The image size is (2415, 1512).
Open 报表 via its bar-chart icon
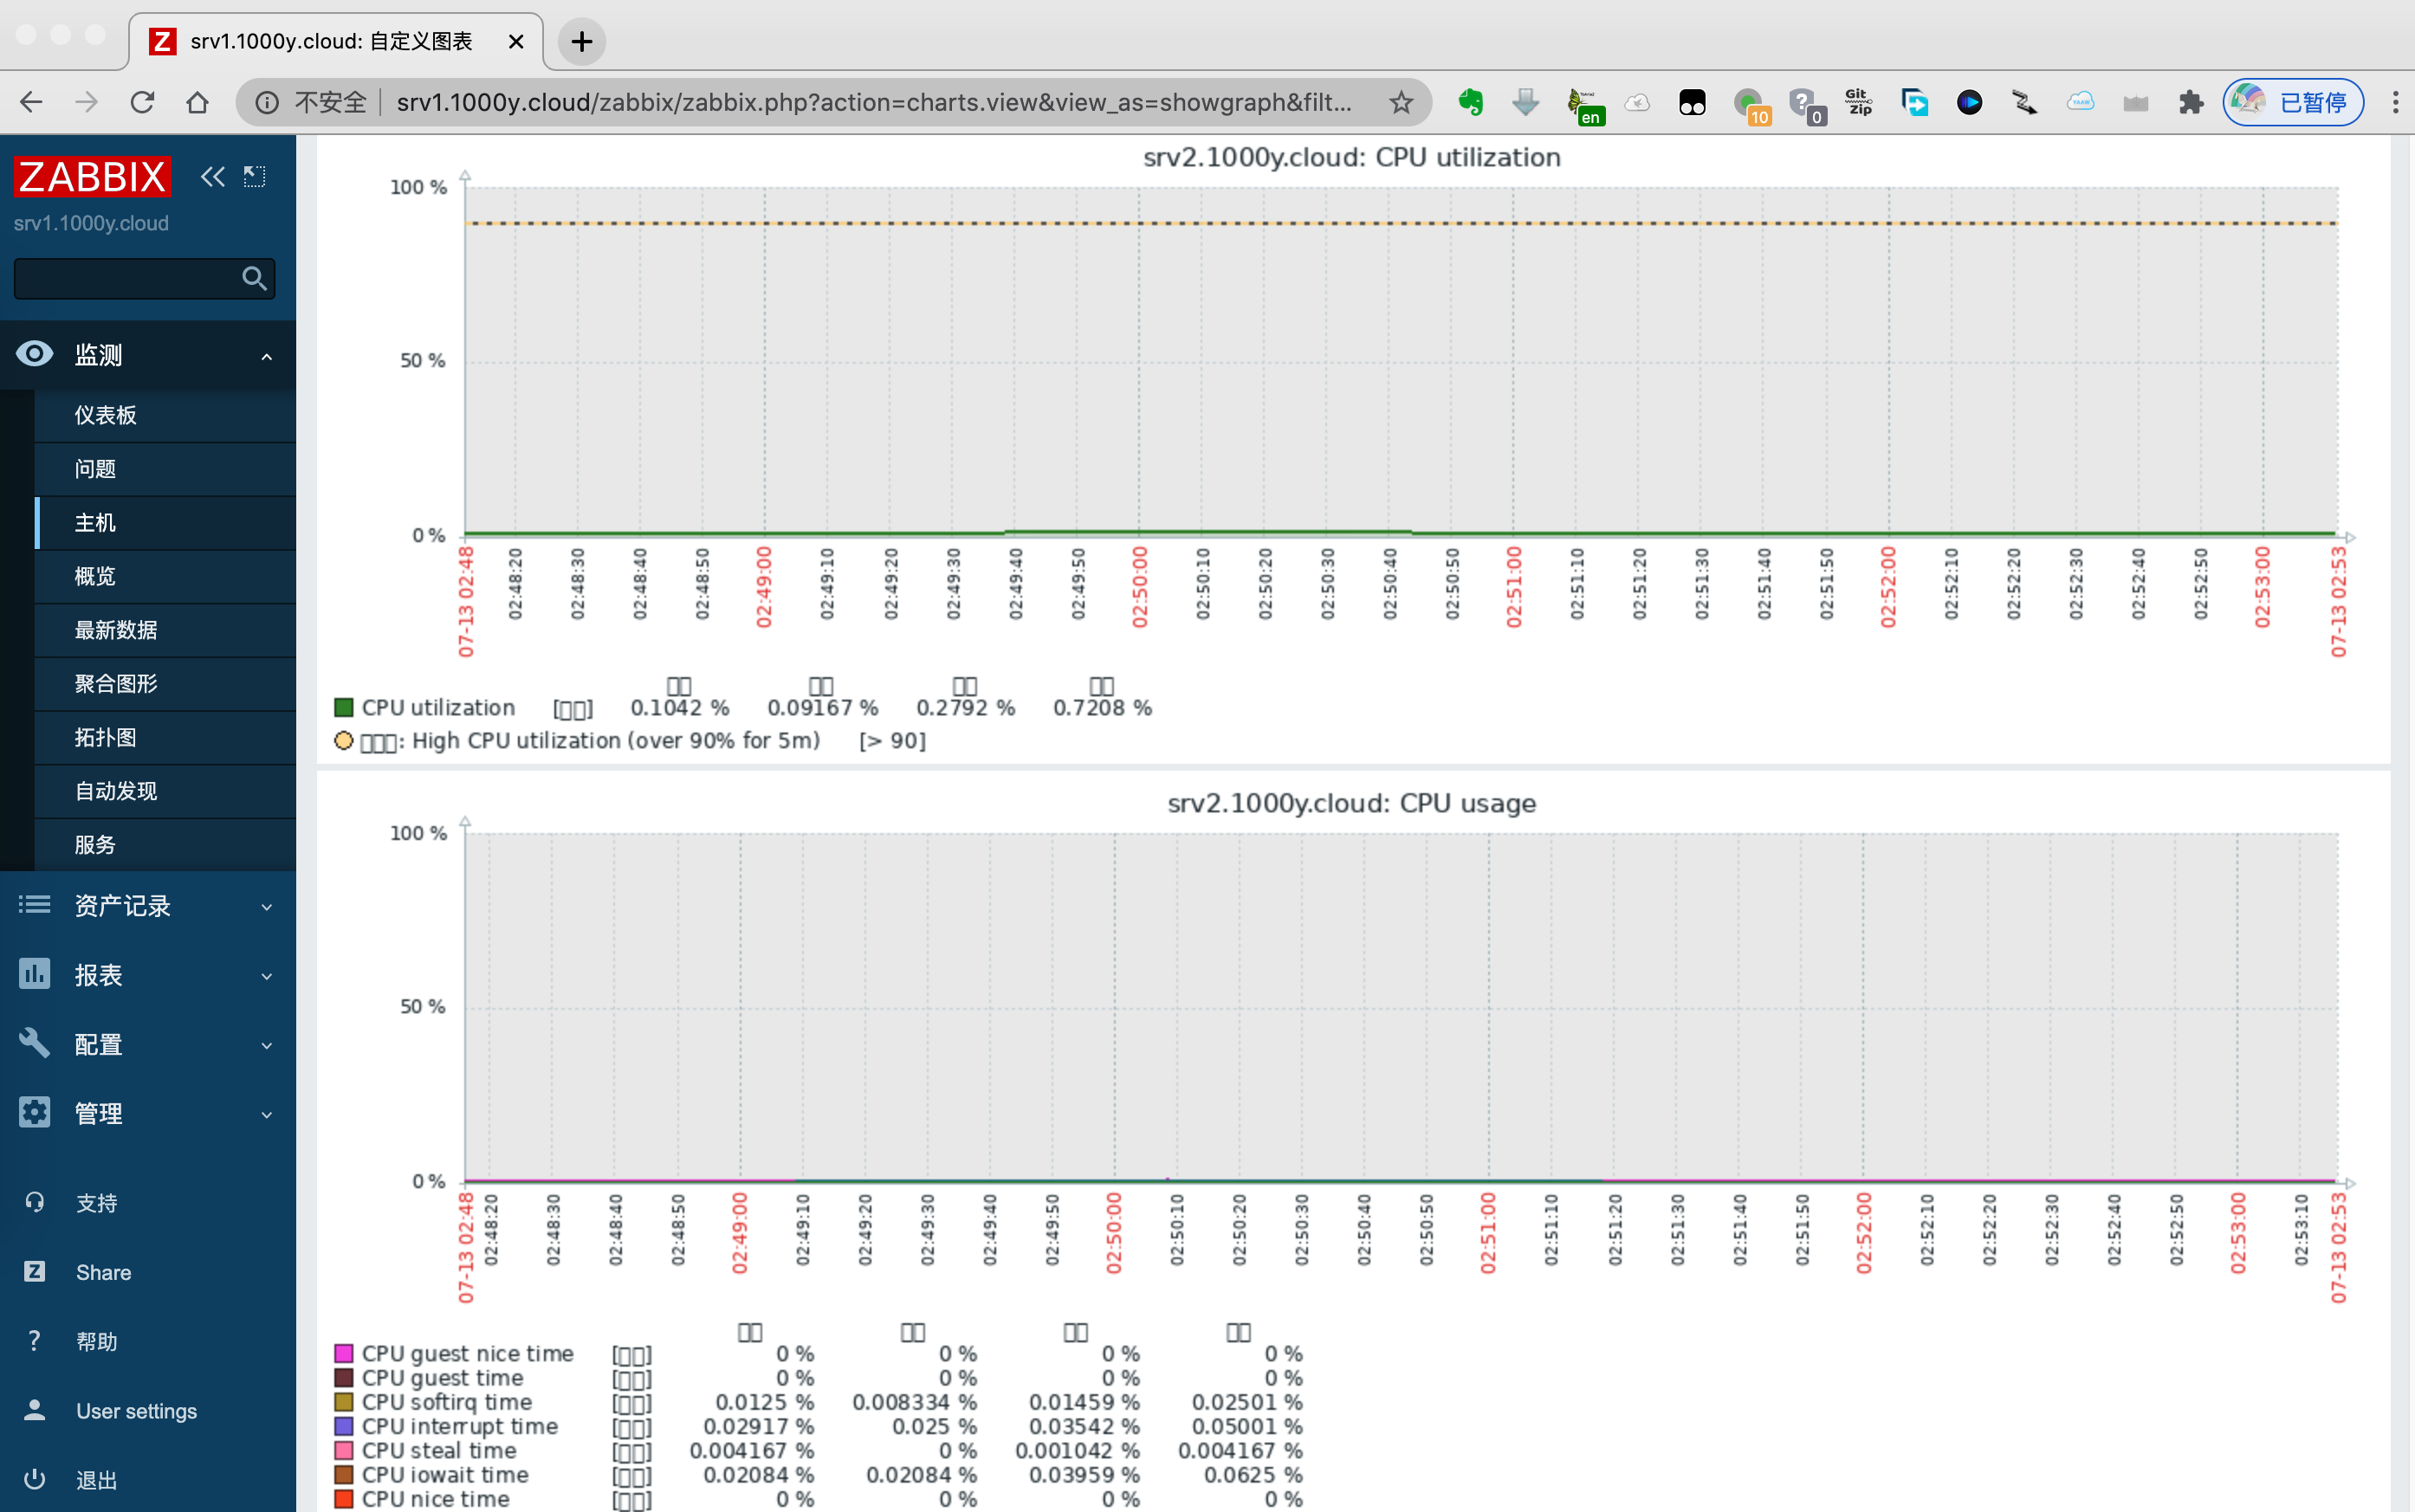(x=34, y=974)
